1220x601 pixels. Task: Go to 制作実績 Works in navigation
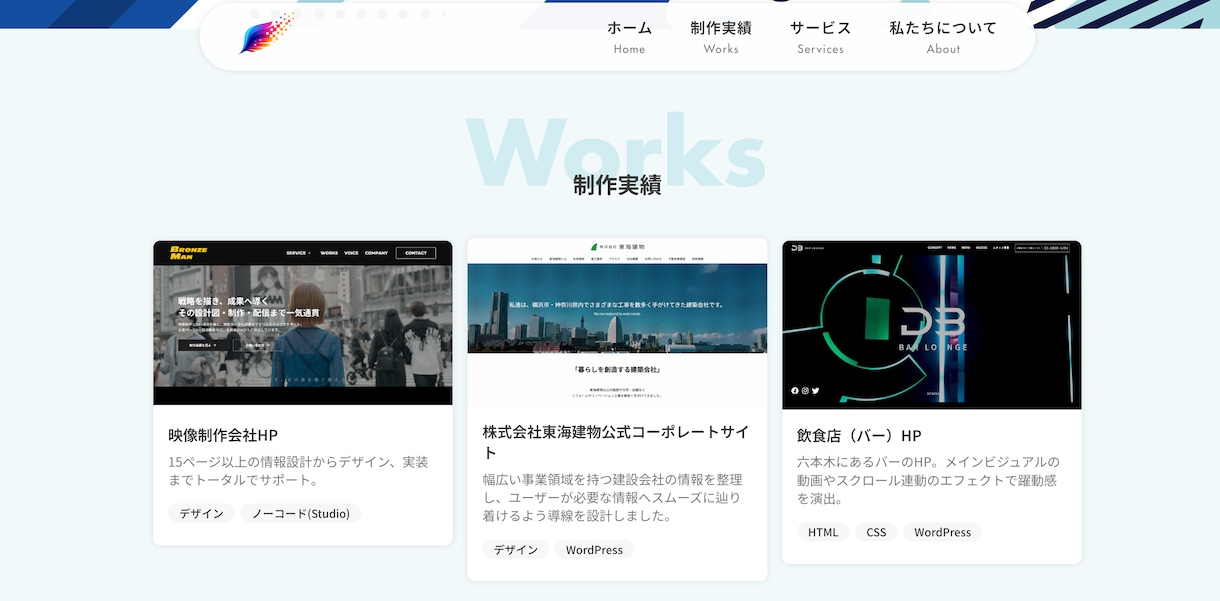[721, 37]
